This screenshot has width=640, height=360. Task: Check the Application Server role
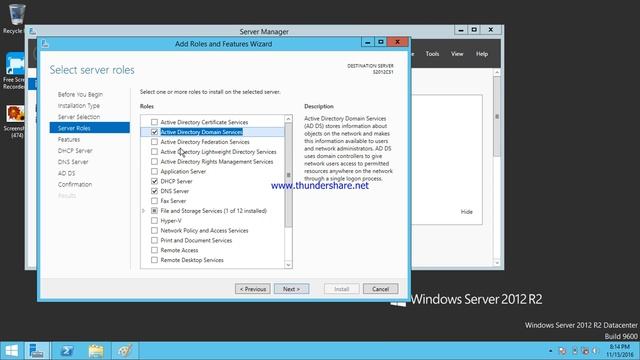pos(154,171)
